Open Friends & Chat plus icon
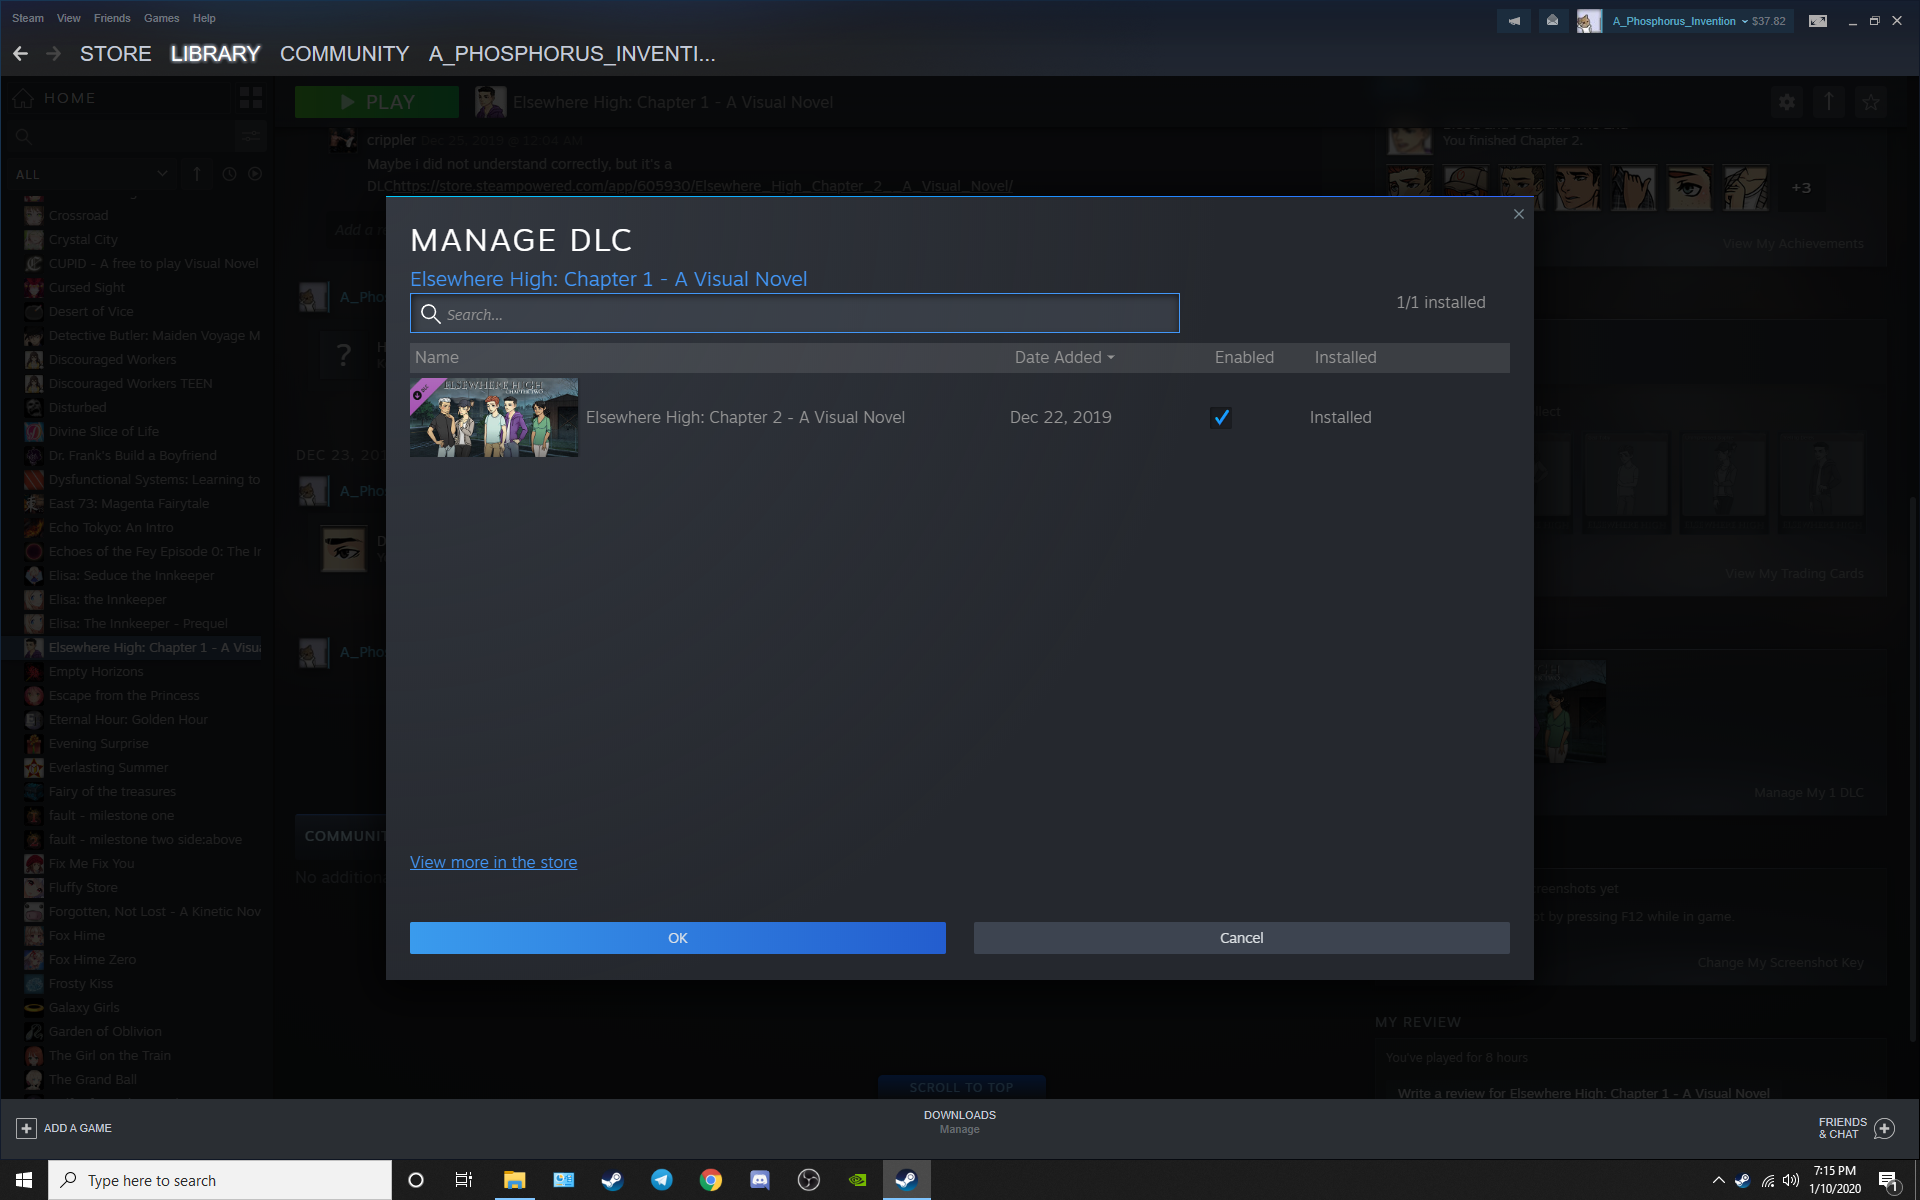Image resolution: width=1920 pixels, height=1200 pixels. point(1884,1128)
